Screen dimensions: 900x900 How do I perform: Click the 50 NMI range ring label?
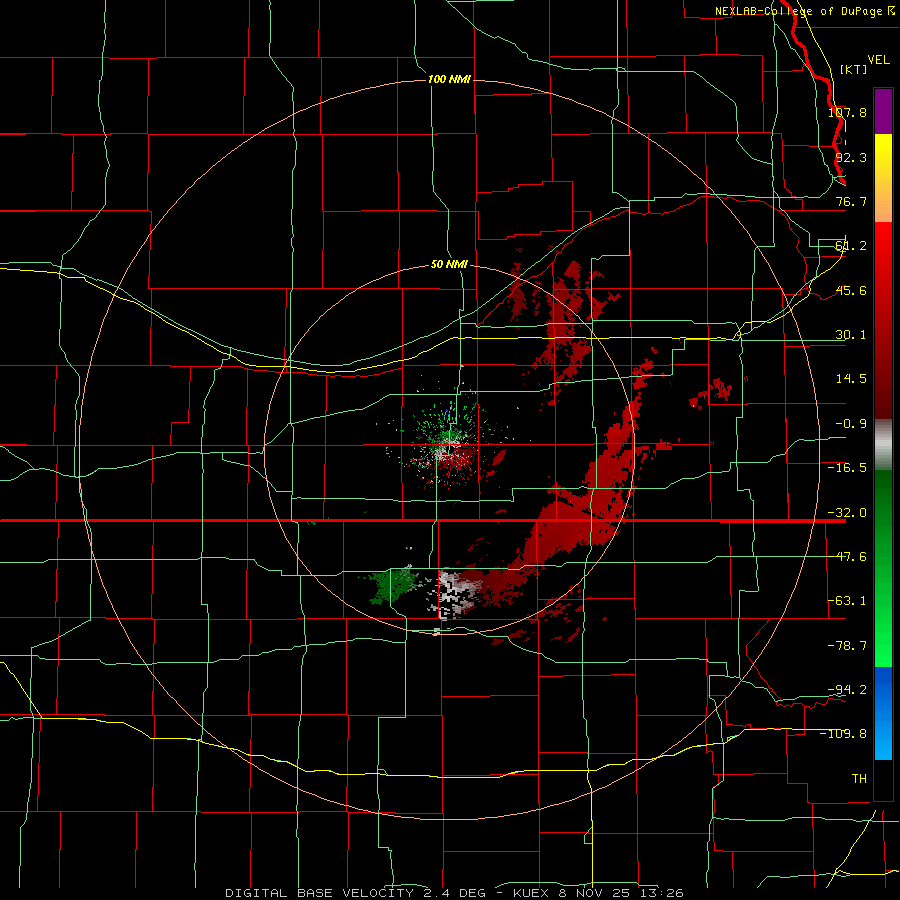449,264
